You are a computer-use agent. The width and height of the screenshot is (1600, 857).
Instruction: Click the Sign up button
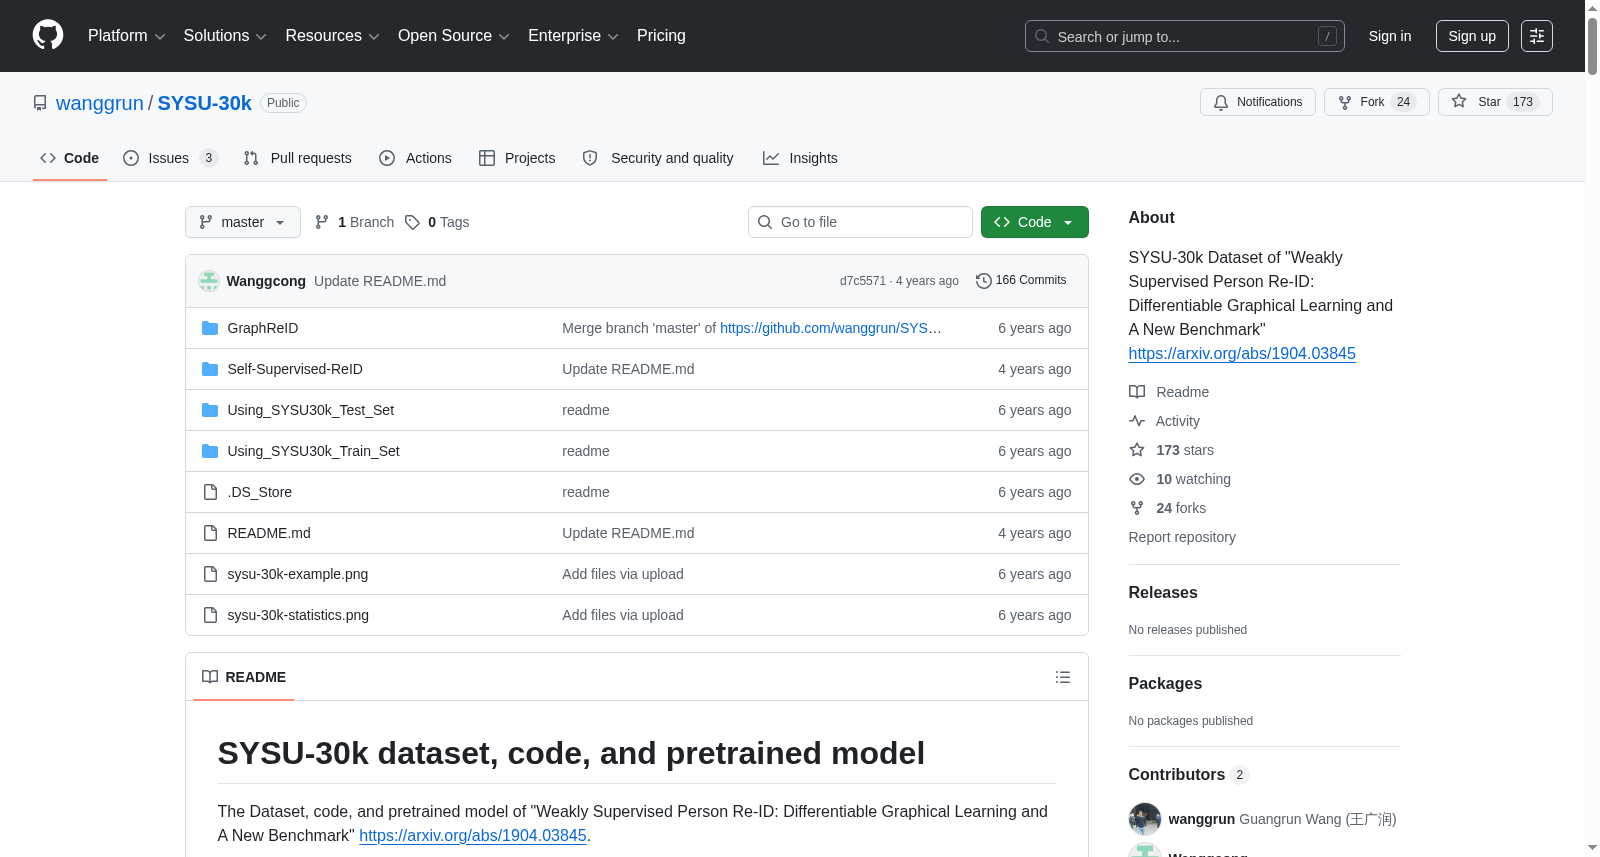[x=1472, y=36]
